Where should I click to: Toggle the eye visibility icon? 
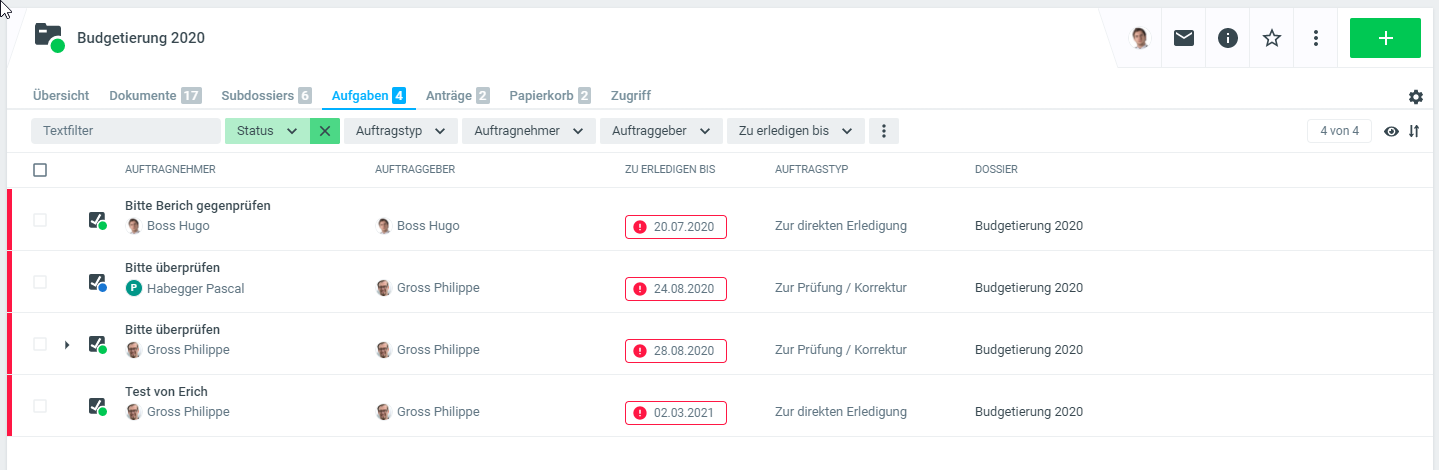tap(1391, 131)
